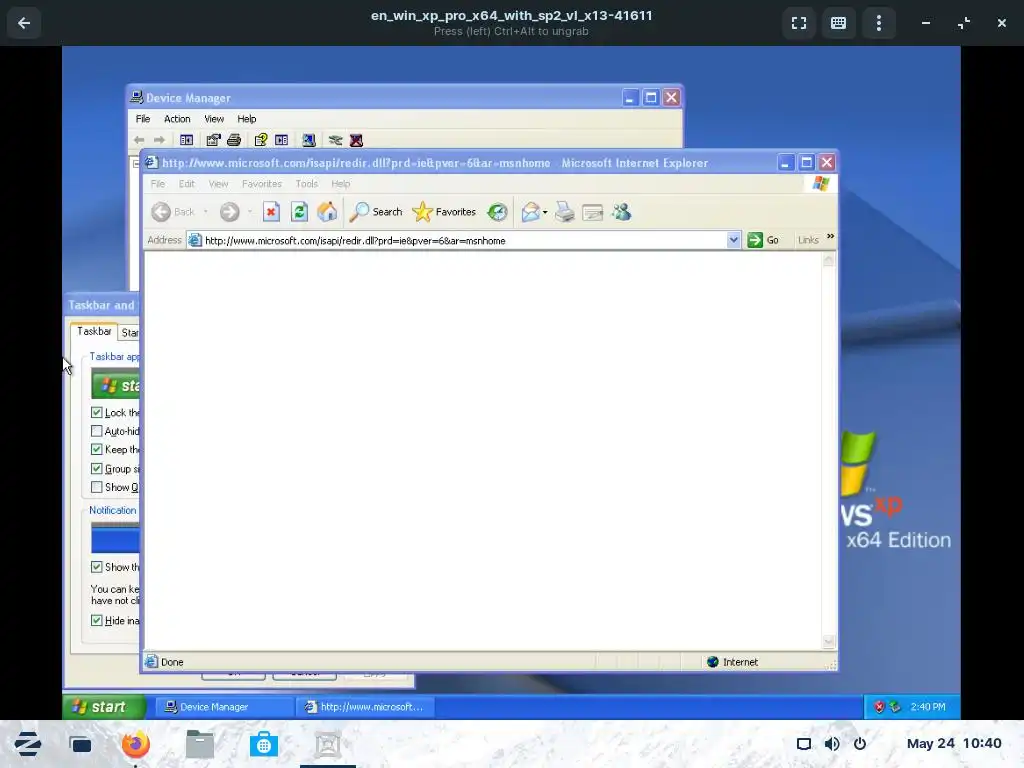Toggle the 'Show the' clock checkbox

[97, 567]
